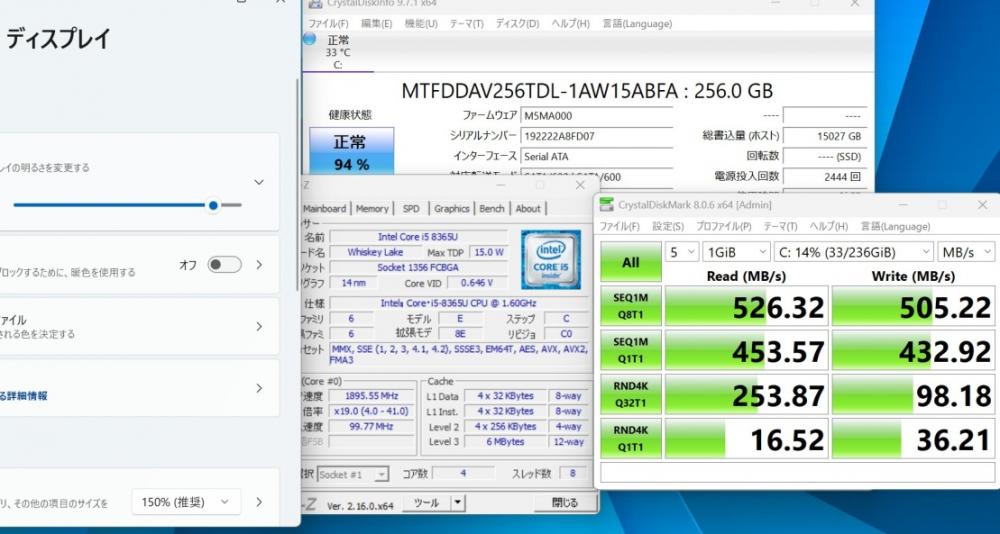Screen dimensions: 1000x534
Task: Click the total host writes value 15027 GB
Action: 825,136
